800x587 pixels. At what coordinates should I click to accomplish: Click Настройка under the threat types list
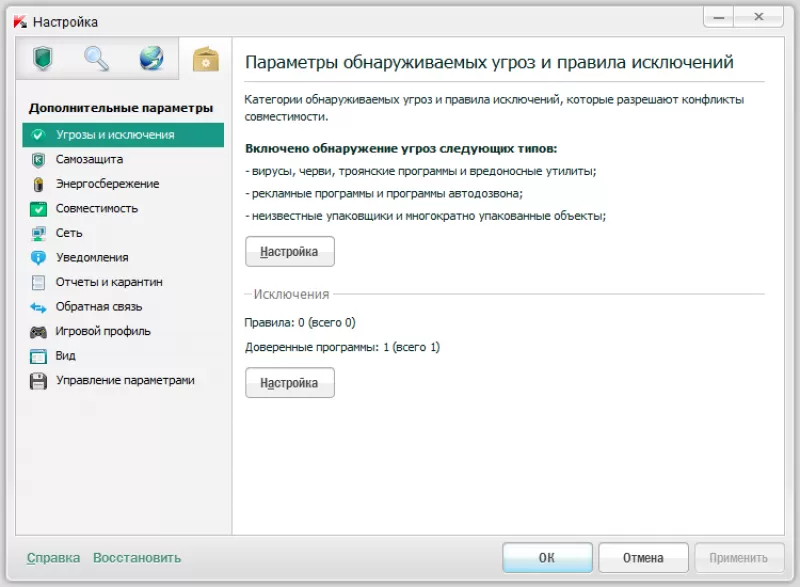(290, 251)
